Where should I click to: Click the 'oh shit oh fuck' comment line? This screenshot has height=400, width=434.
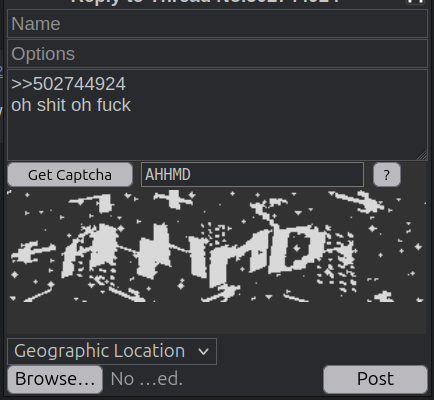[x=71, y=105]
